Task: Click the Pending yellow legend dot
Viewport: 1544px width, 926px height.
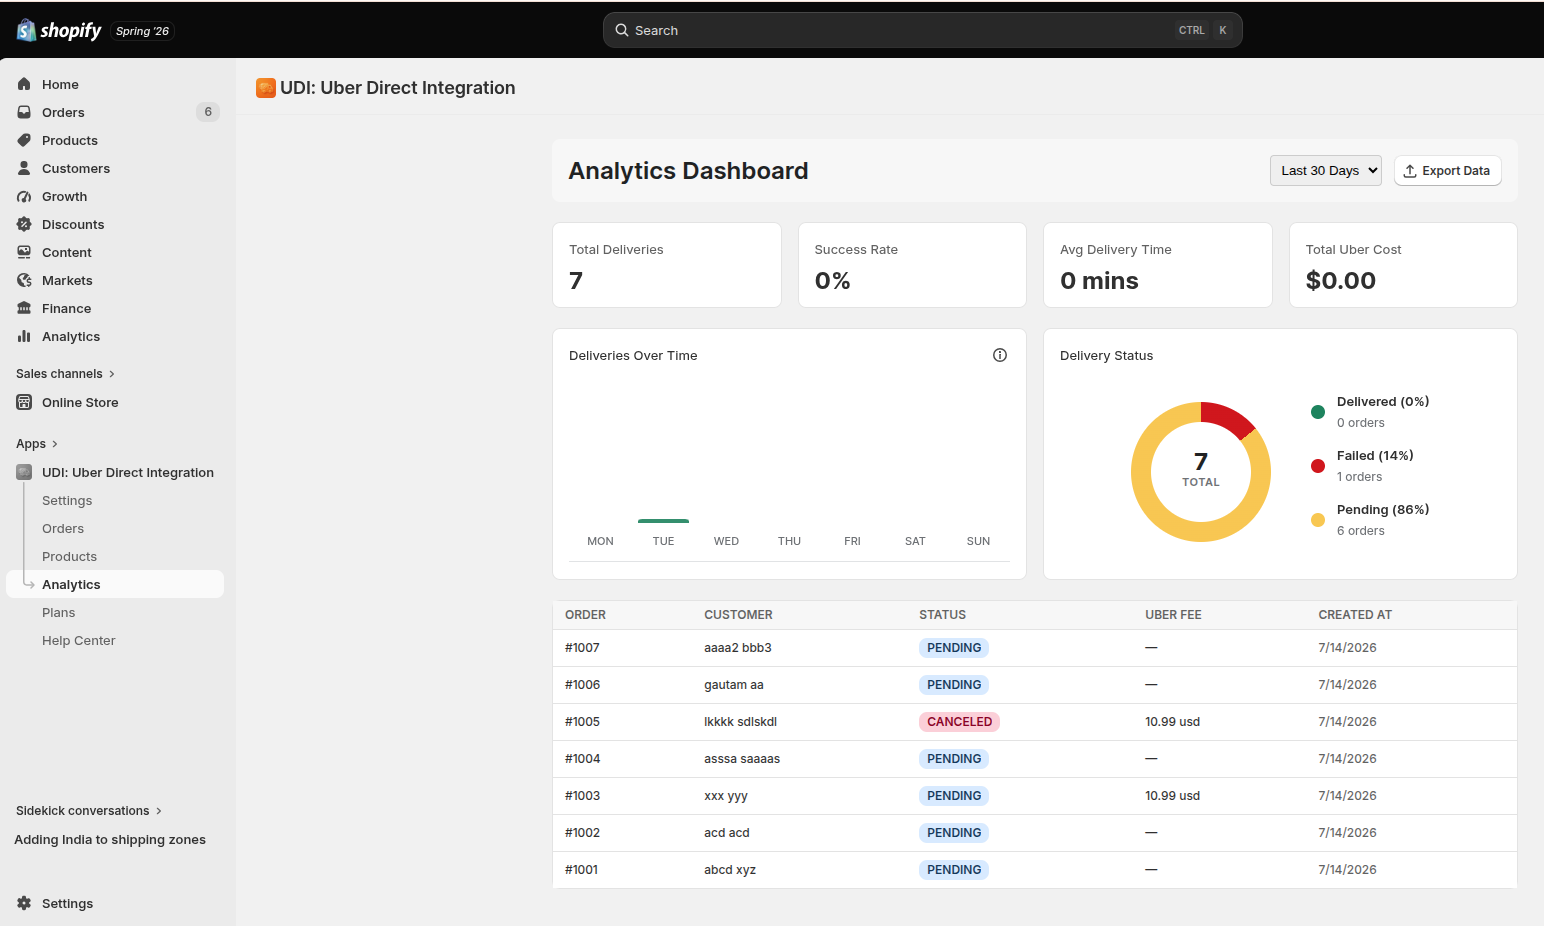Action: pyautogui.click(x=1318, y=520)
